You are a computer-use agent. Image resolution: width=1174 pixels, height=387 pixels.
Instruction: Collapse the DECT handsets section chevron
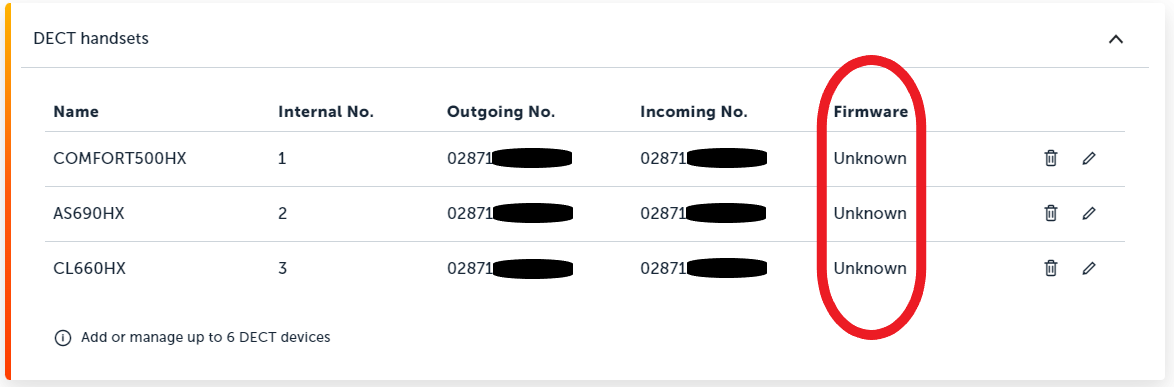coord(1116,39)
